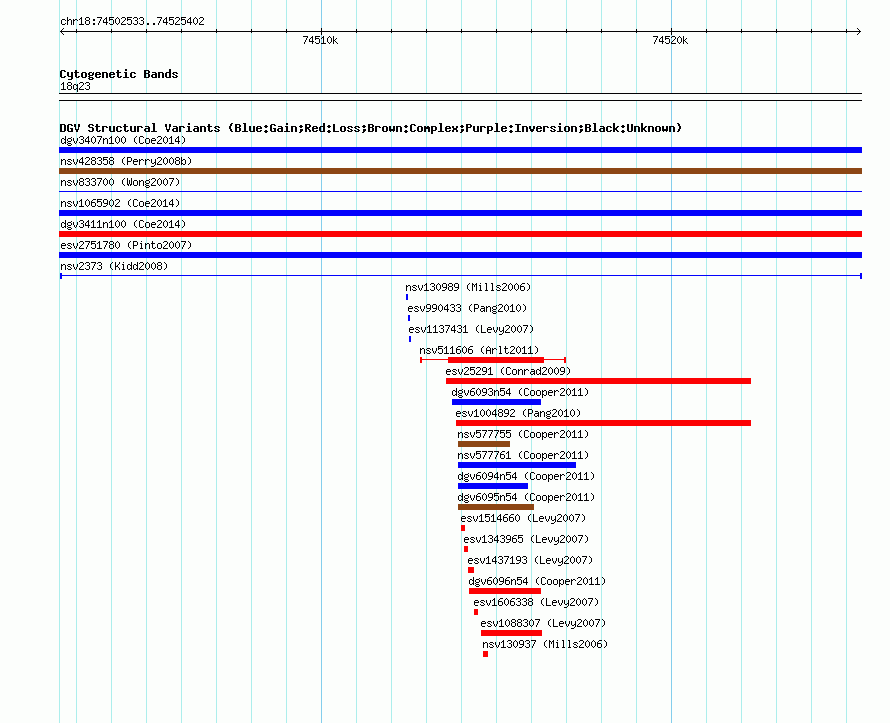Image resolution: width=890 pixels, height=723 pixels.
Task: Open the dgv3411n100 (Coe2014) red bar
Action: (x=460, y=234)
